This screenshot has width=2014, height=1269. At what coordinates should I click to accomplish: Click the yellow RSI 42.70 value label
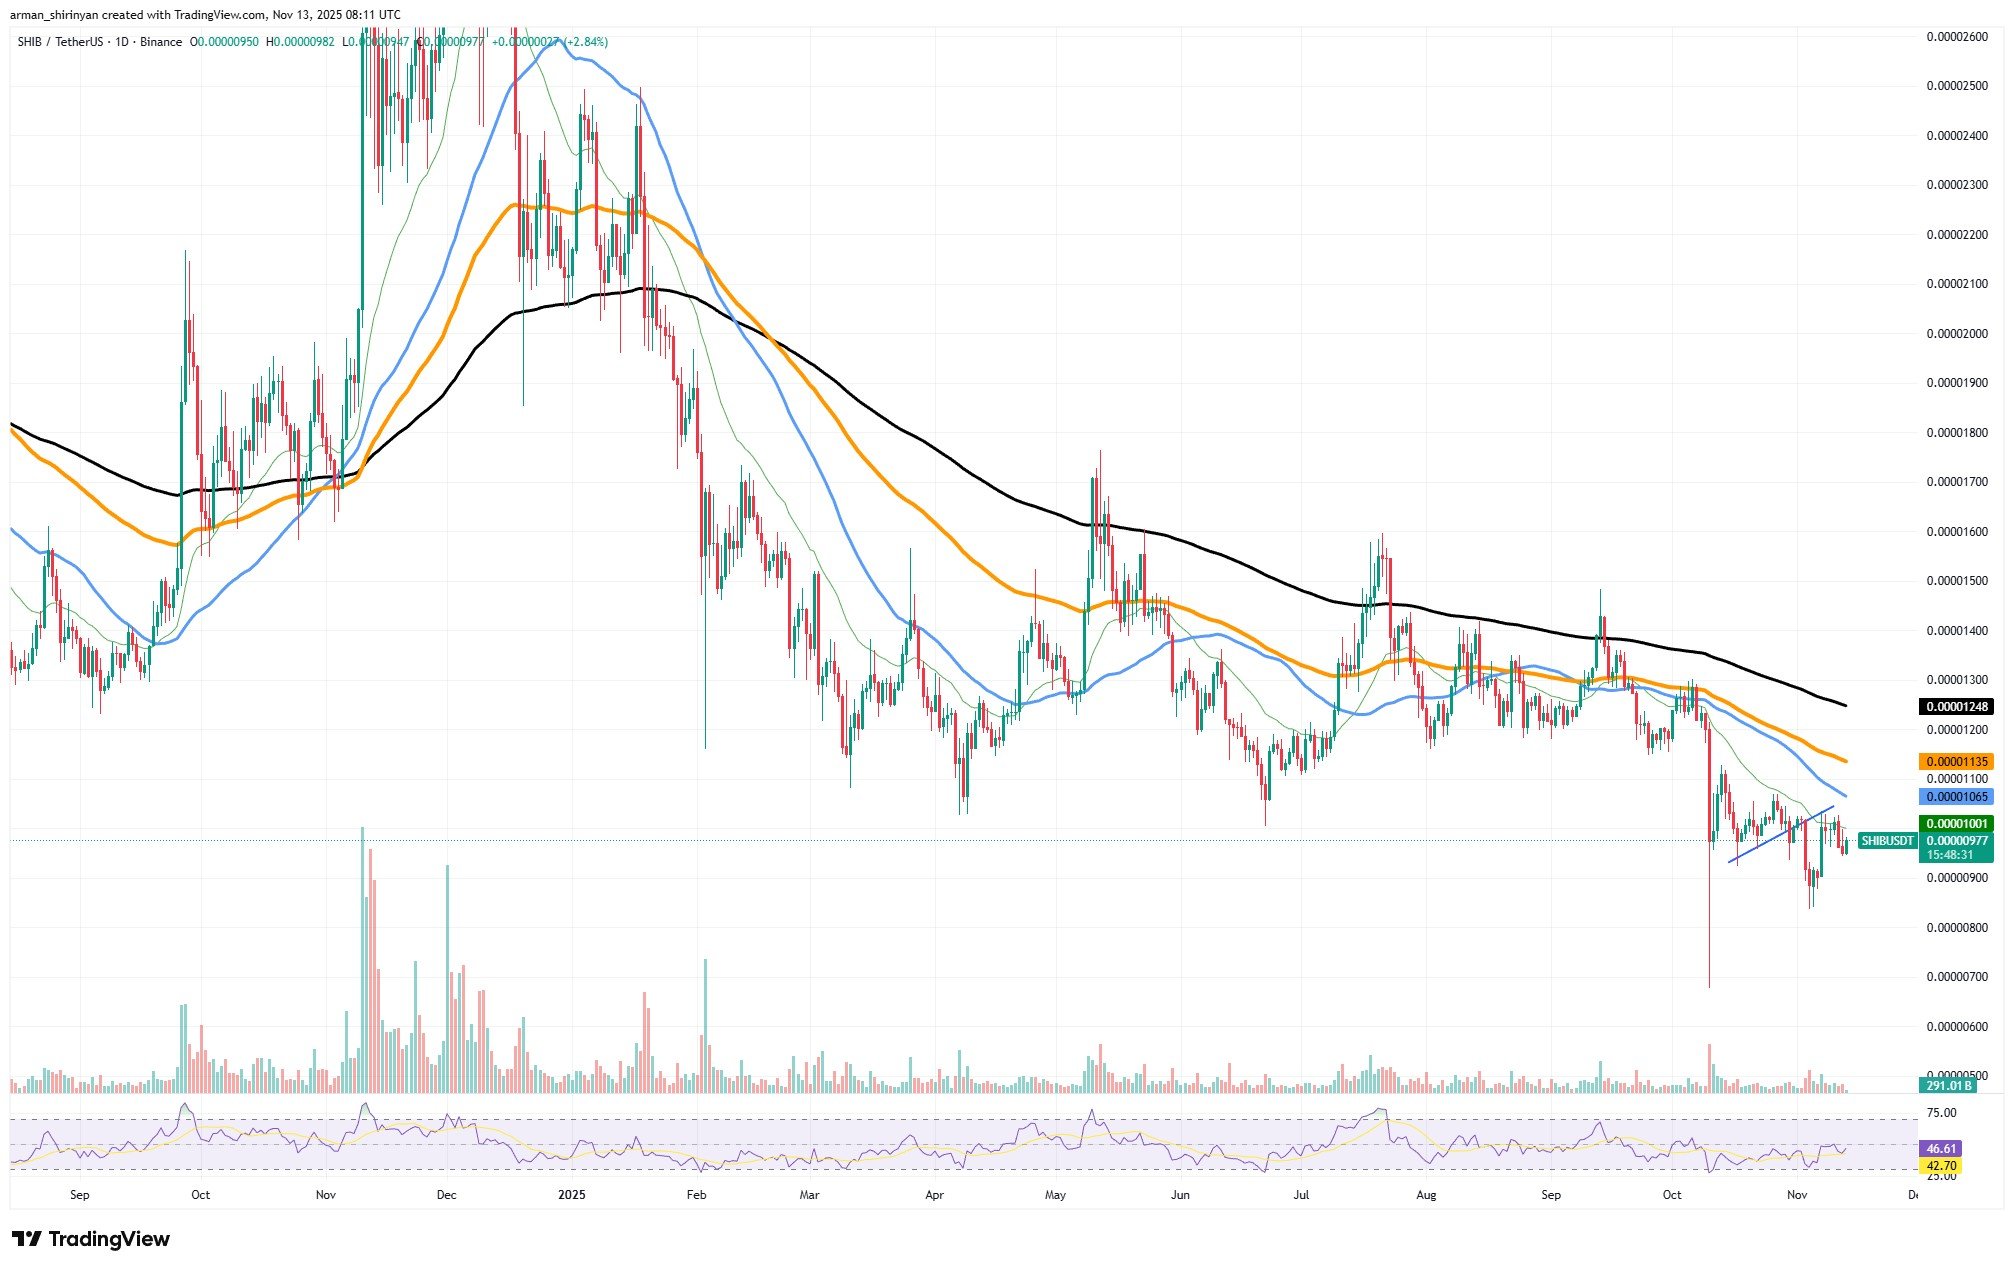[1941, 1166]
